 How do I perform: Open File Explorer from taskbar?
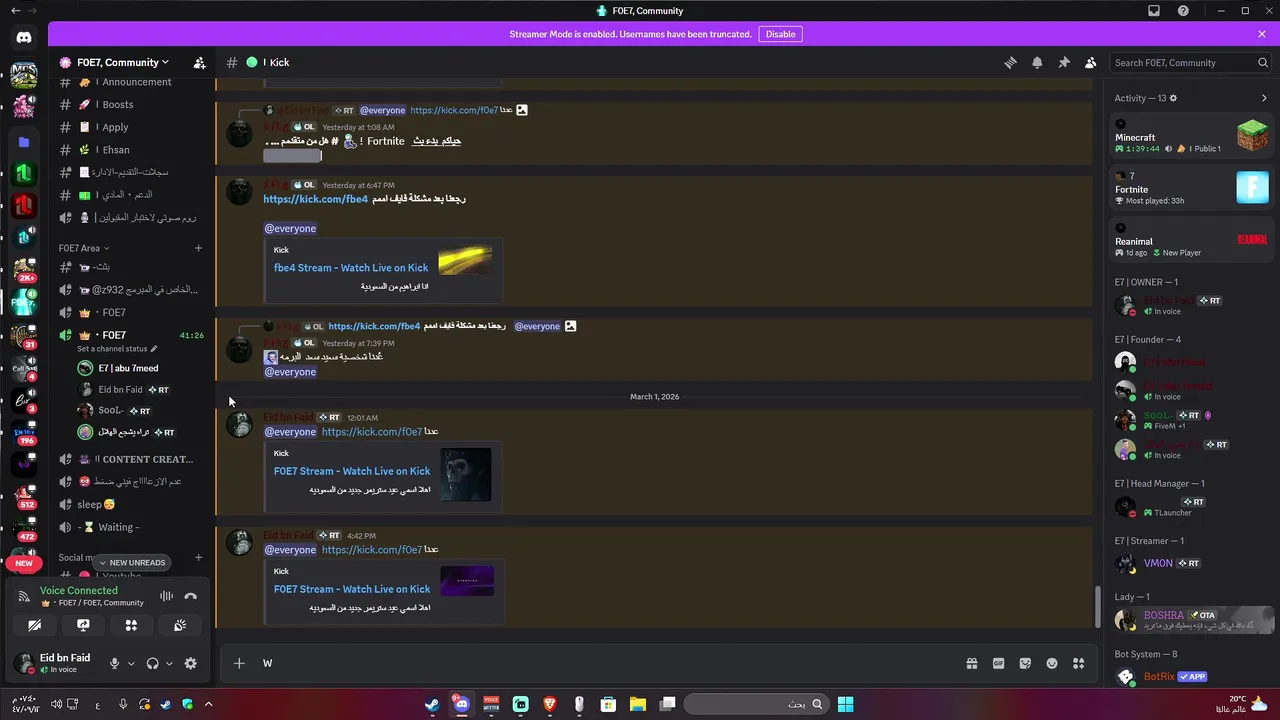tap(637, 704)
